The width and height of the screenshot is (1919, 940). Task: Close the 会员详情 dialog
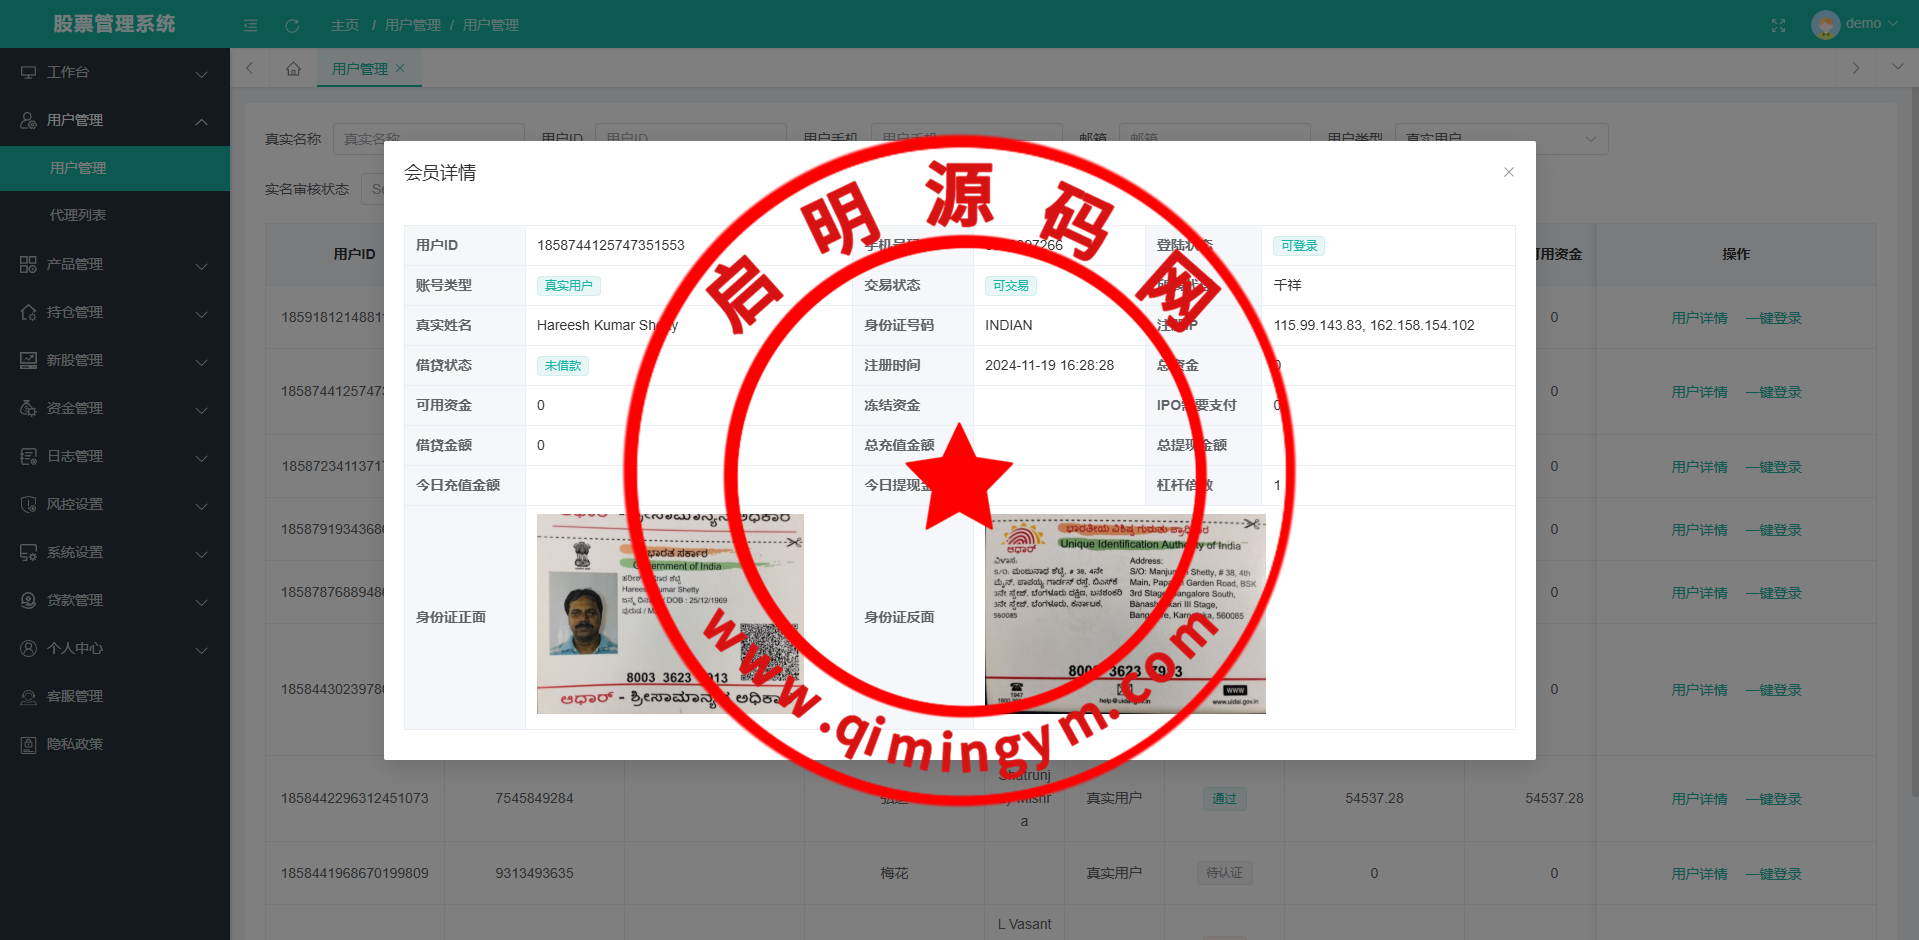click(1508, 172)
